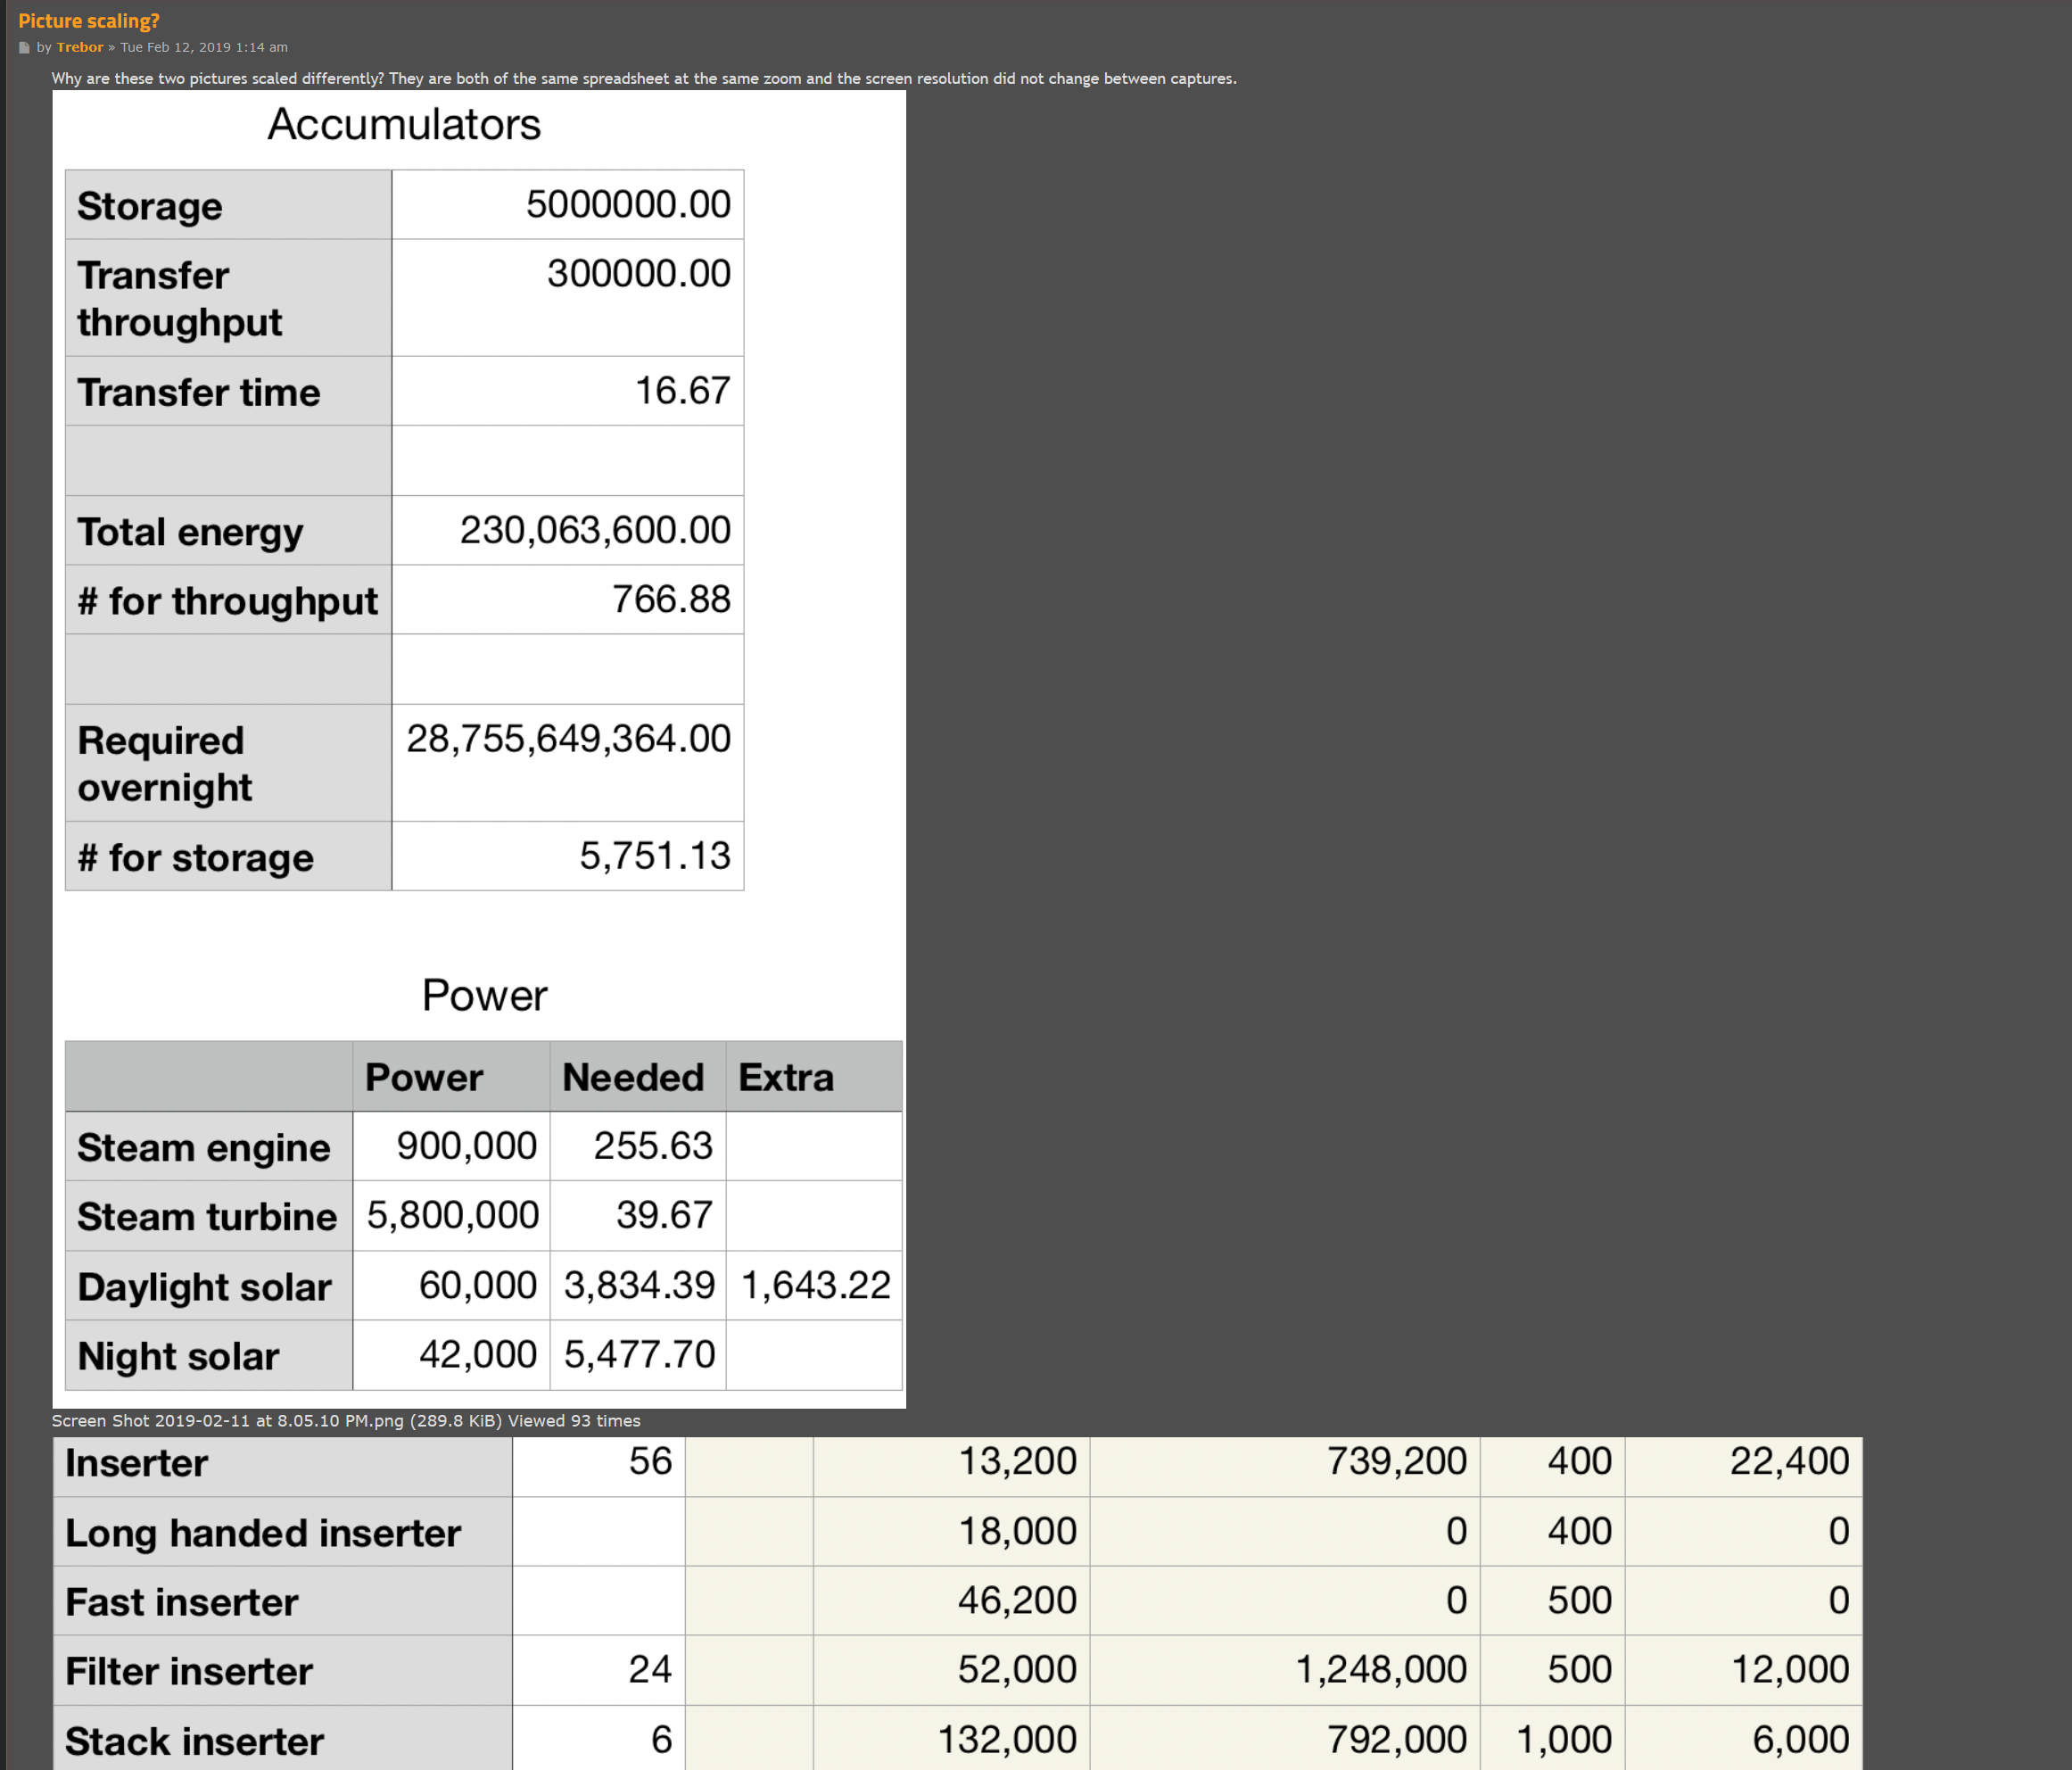Select the Storage value 5000000.00
The image size is (2072, 1770).
coord(628,204)
